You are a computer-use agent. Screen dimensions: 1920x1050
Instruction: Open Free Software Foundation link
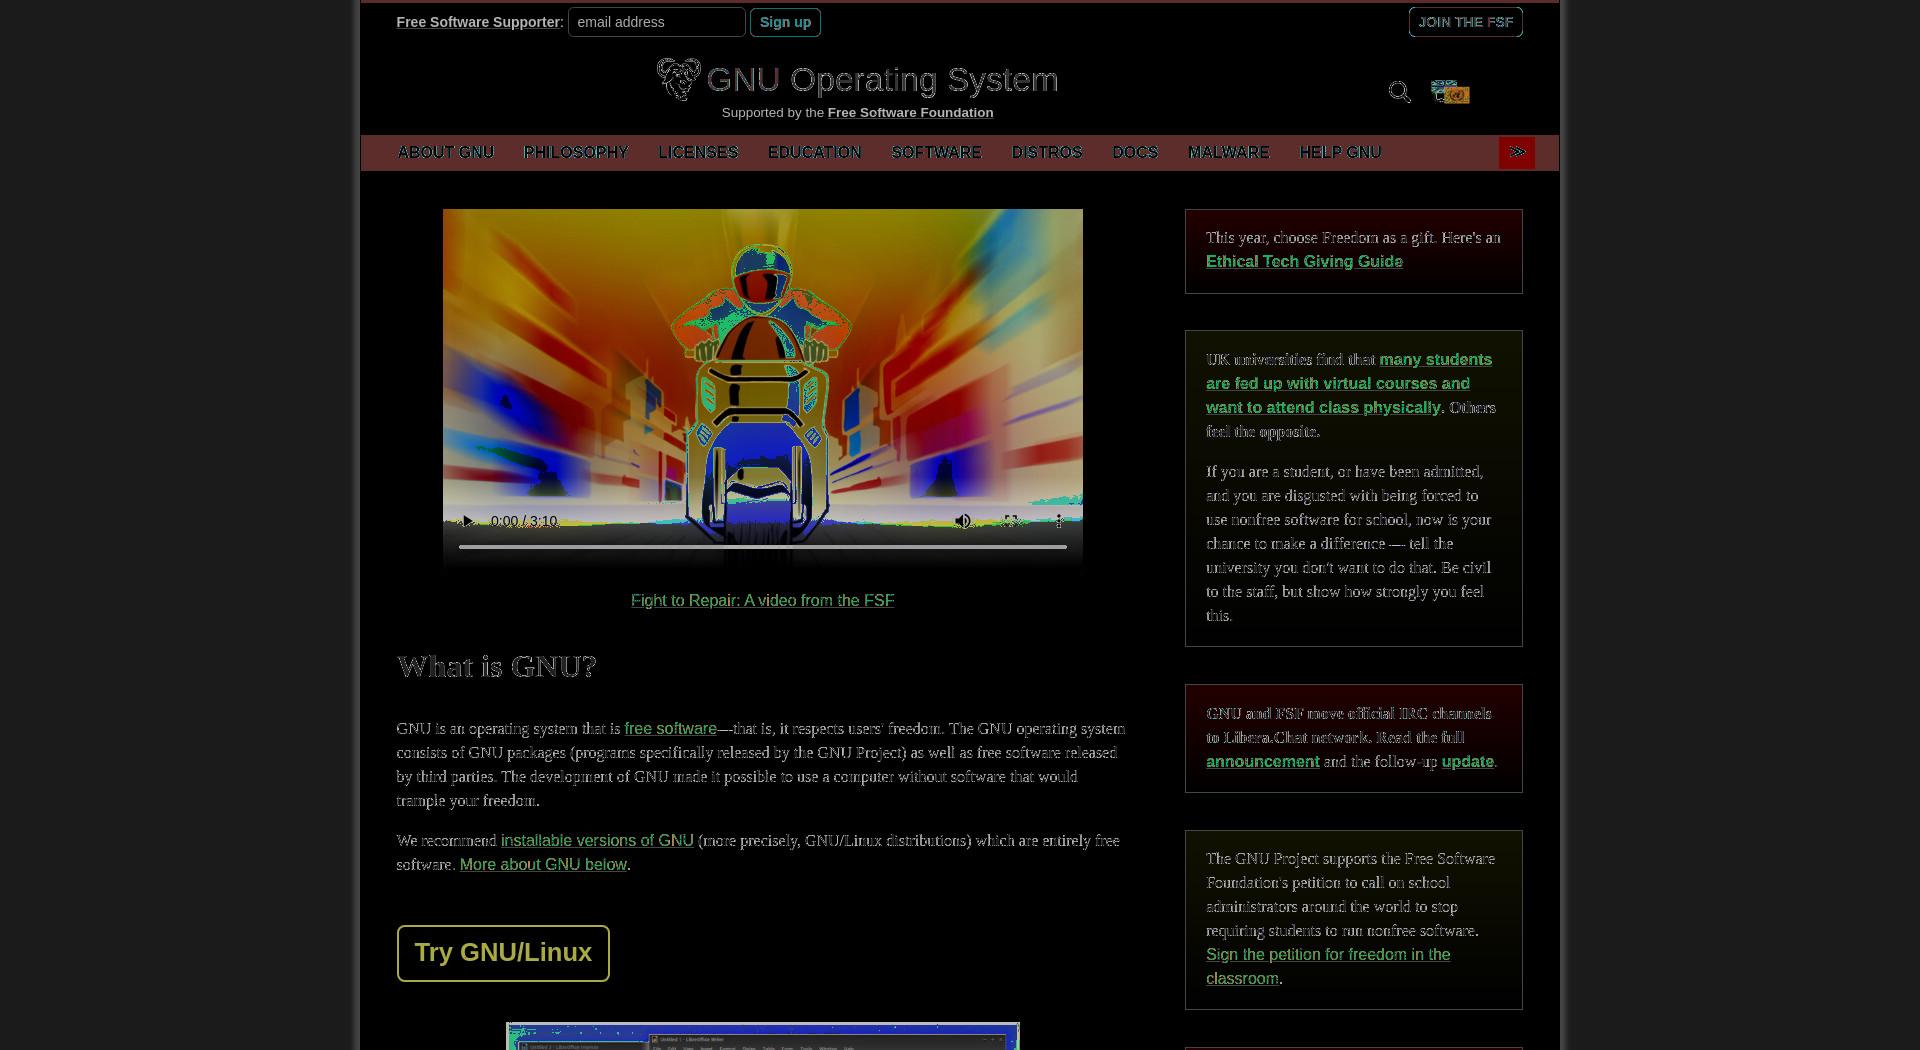(910, 113)
